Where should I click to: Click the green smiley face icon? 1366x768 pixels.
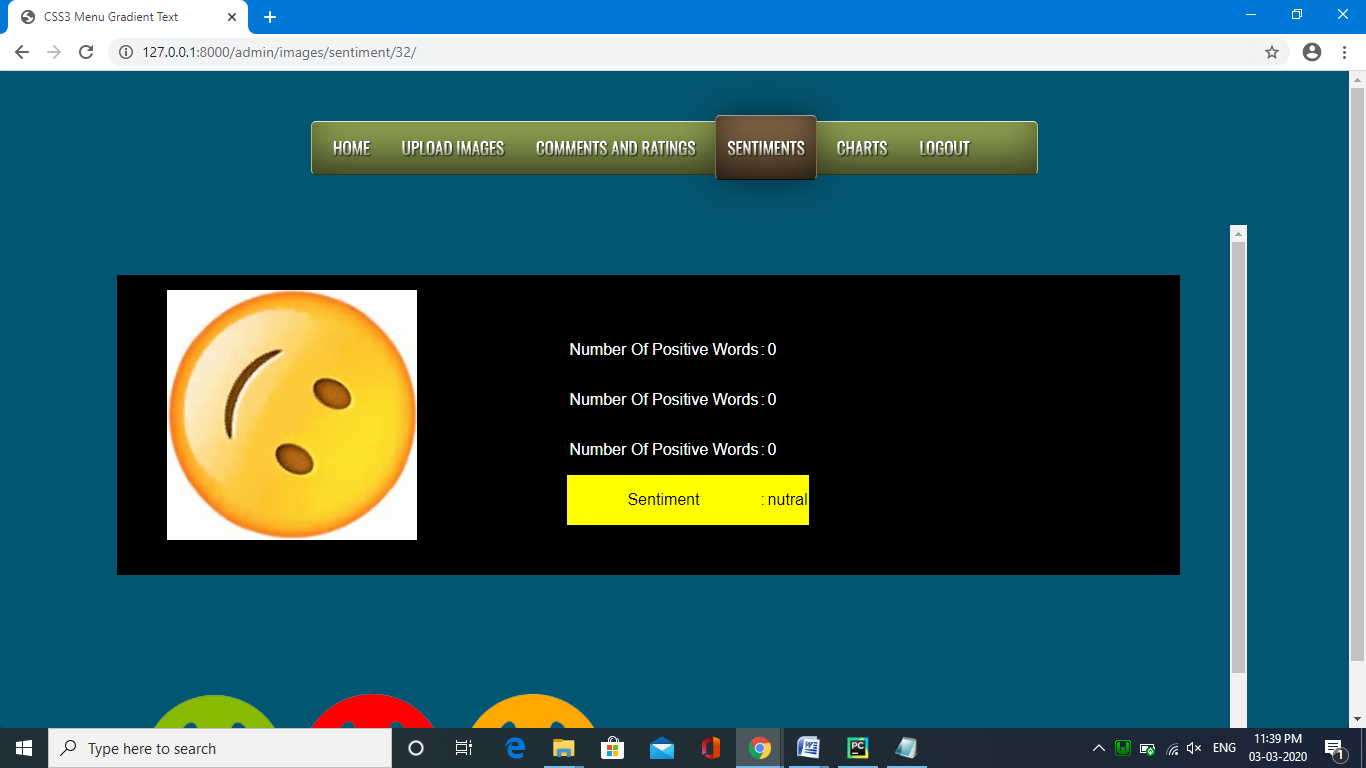215,712
